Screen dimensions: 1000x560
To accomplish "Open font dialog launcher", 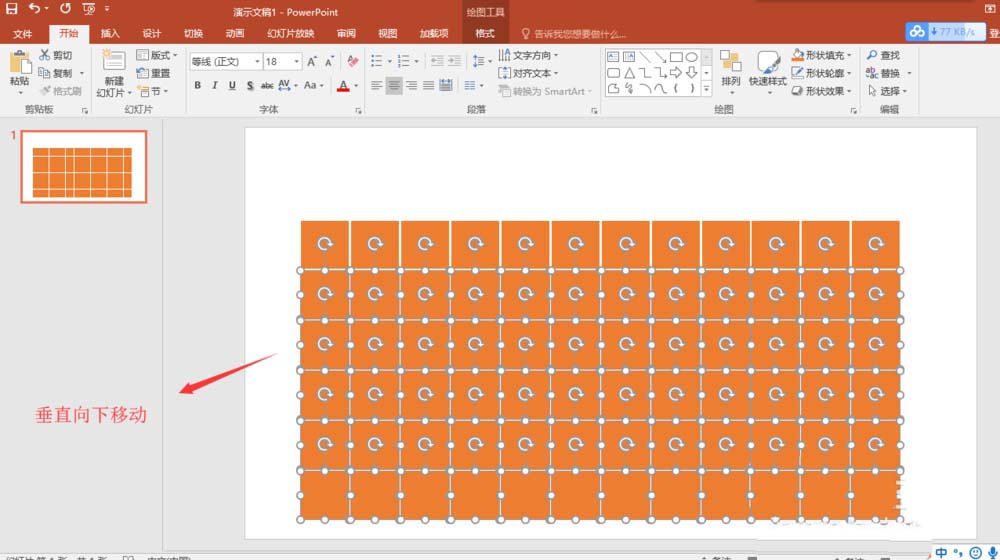I will click(x=358, y=111).
